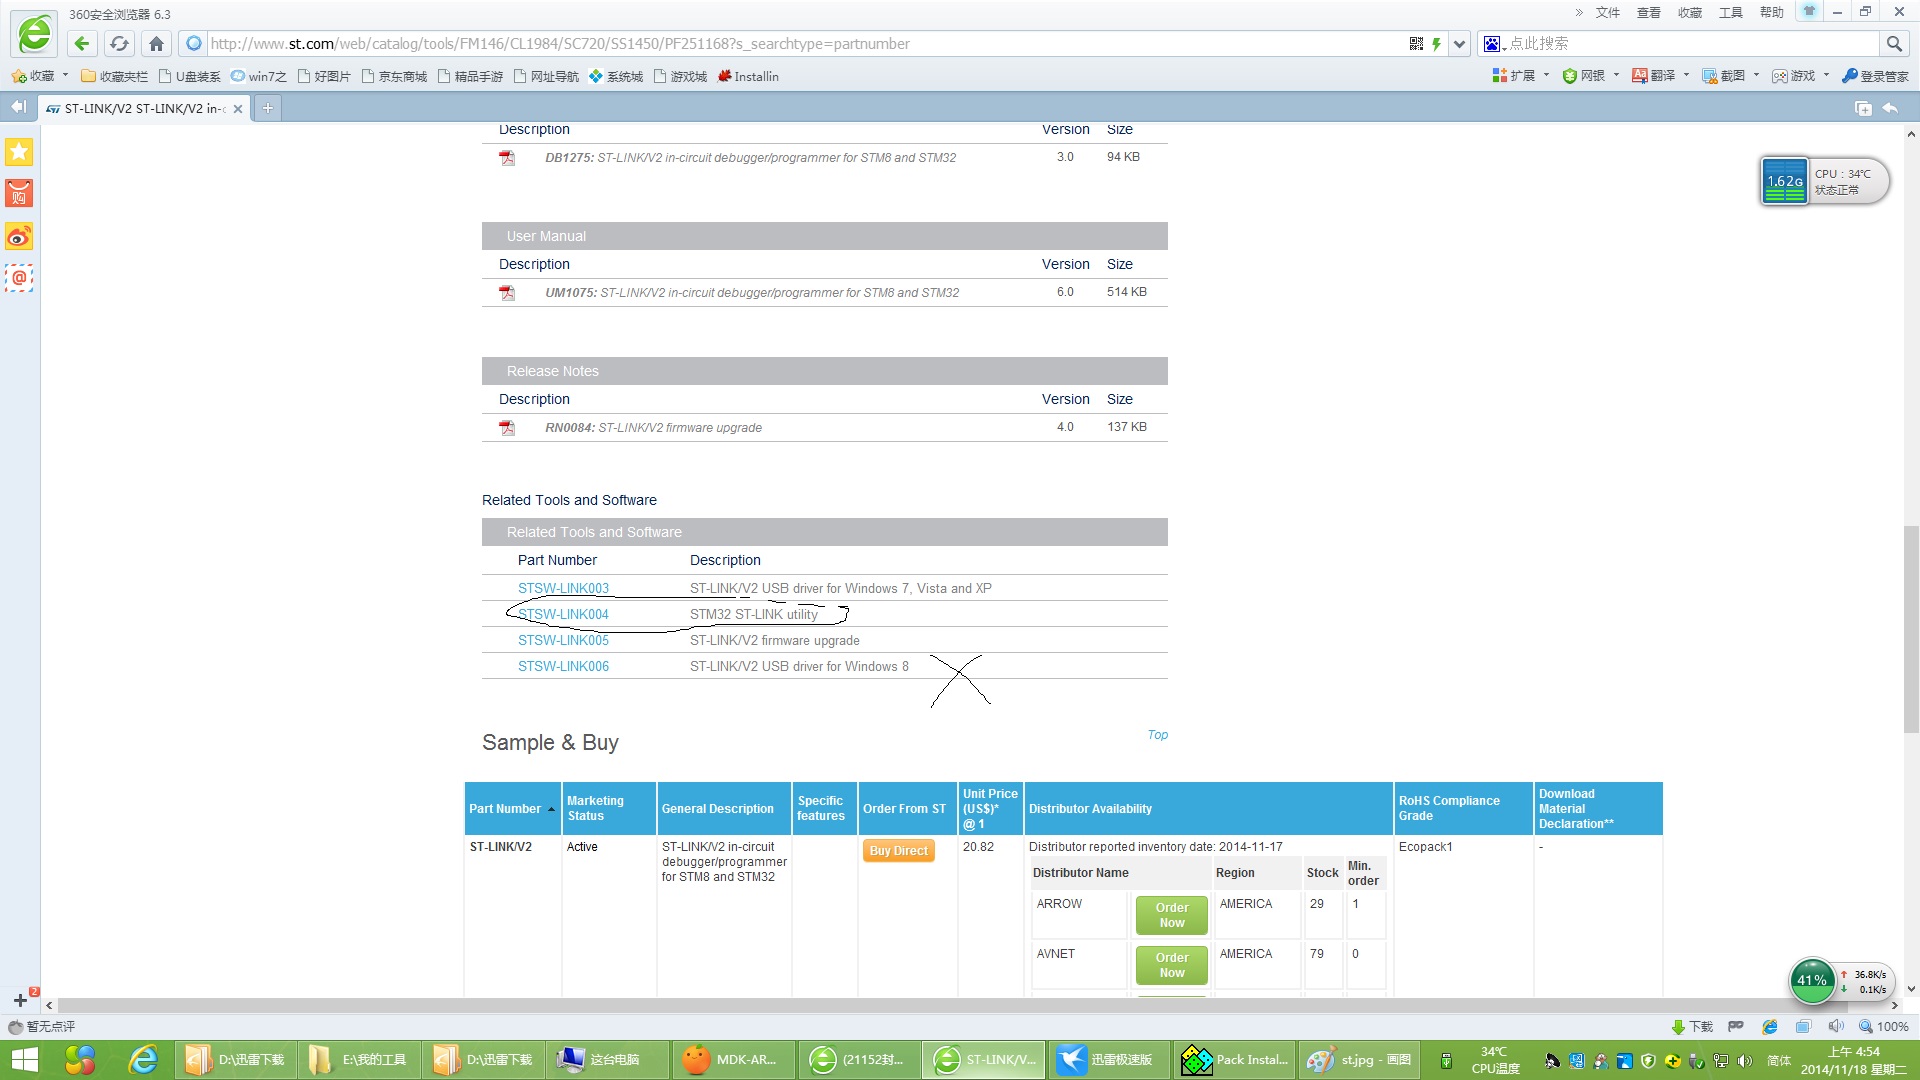Open the RN0084 release notes PDF icon
The image size is (1920, 1080).
tap(507, 428)
